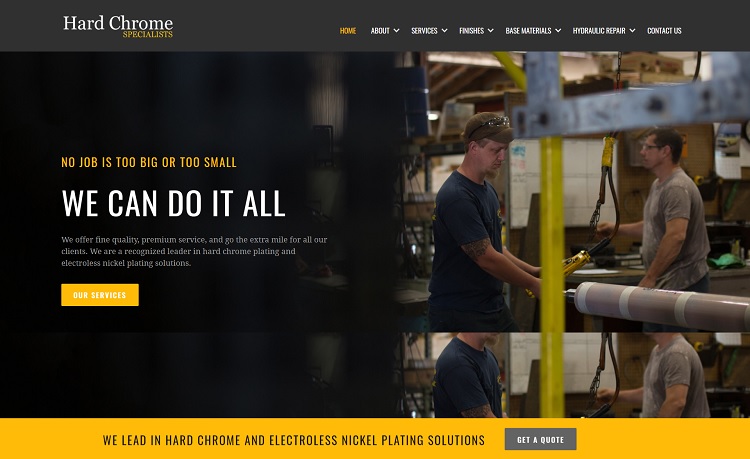Click the yellow banner plating solutions text
The width and height of the screenshot is (750, 459).
294,440
